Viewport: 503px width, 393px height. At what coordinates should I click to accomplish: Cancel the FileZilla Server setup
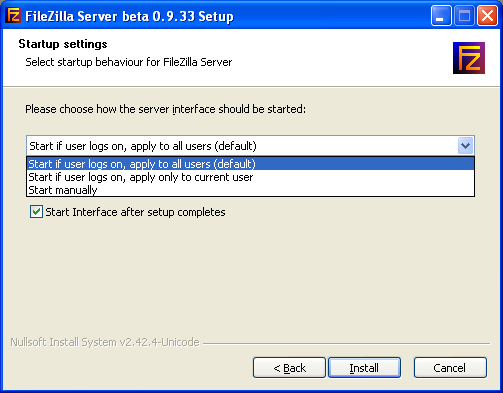click(x=450, y=368)
